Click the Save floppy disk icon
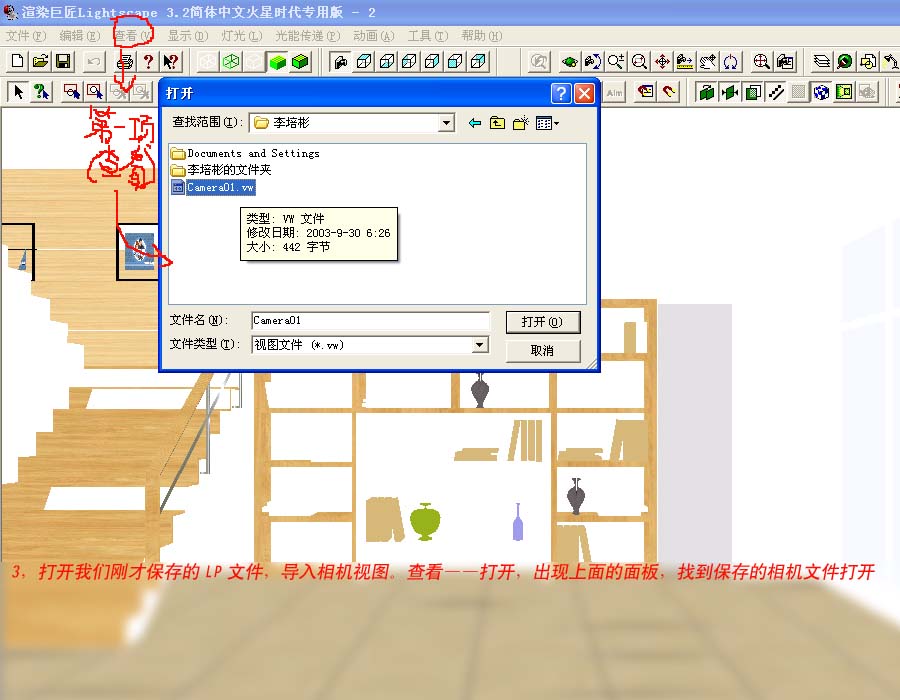The image size is (900, 700). pos(63,61)
